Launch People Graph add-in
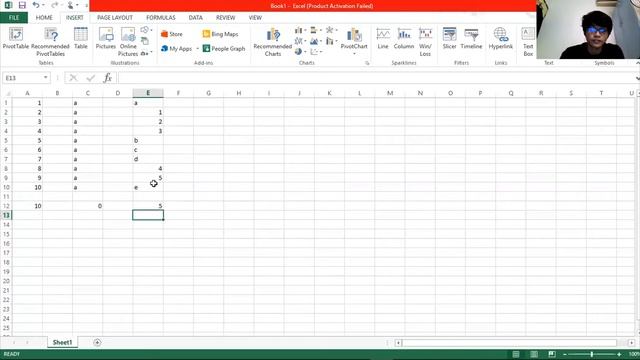 pyautogui.click(x=224, y=49)
